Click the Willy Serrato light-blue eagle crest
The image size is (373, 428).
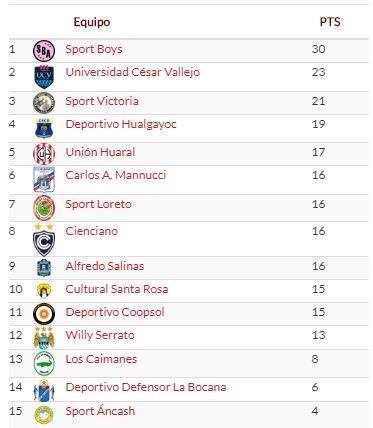[44, 337]
